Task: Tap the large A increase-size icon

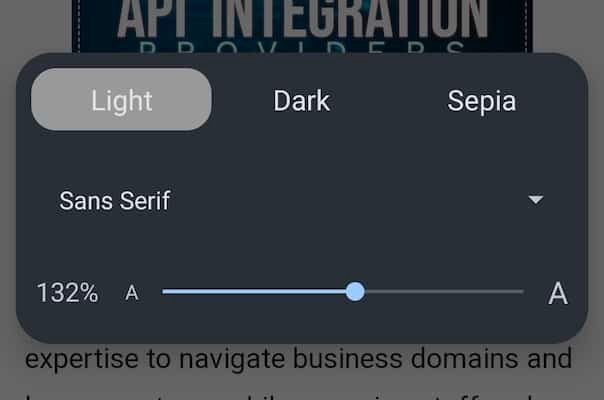Action: [558, 293]
